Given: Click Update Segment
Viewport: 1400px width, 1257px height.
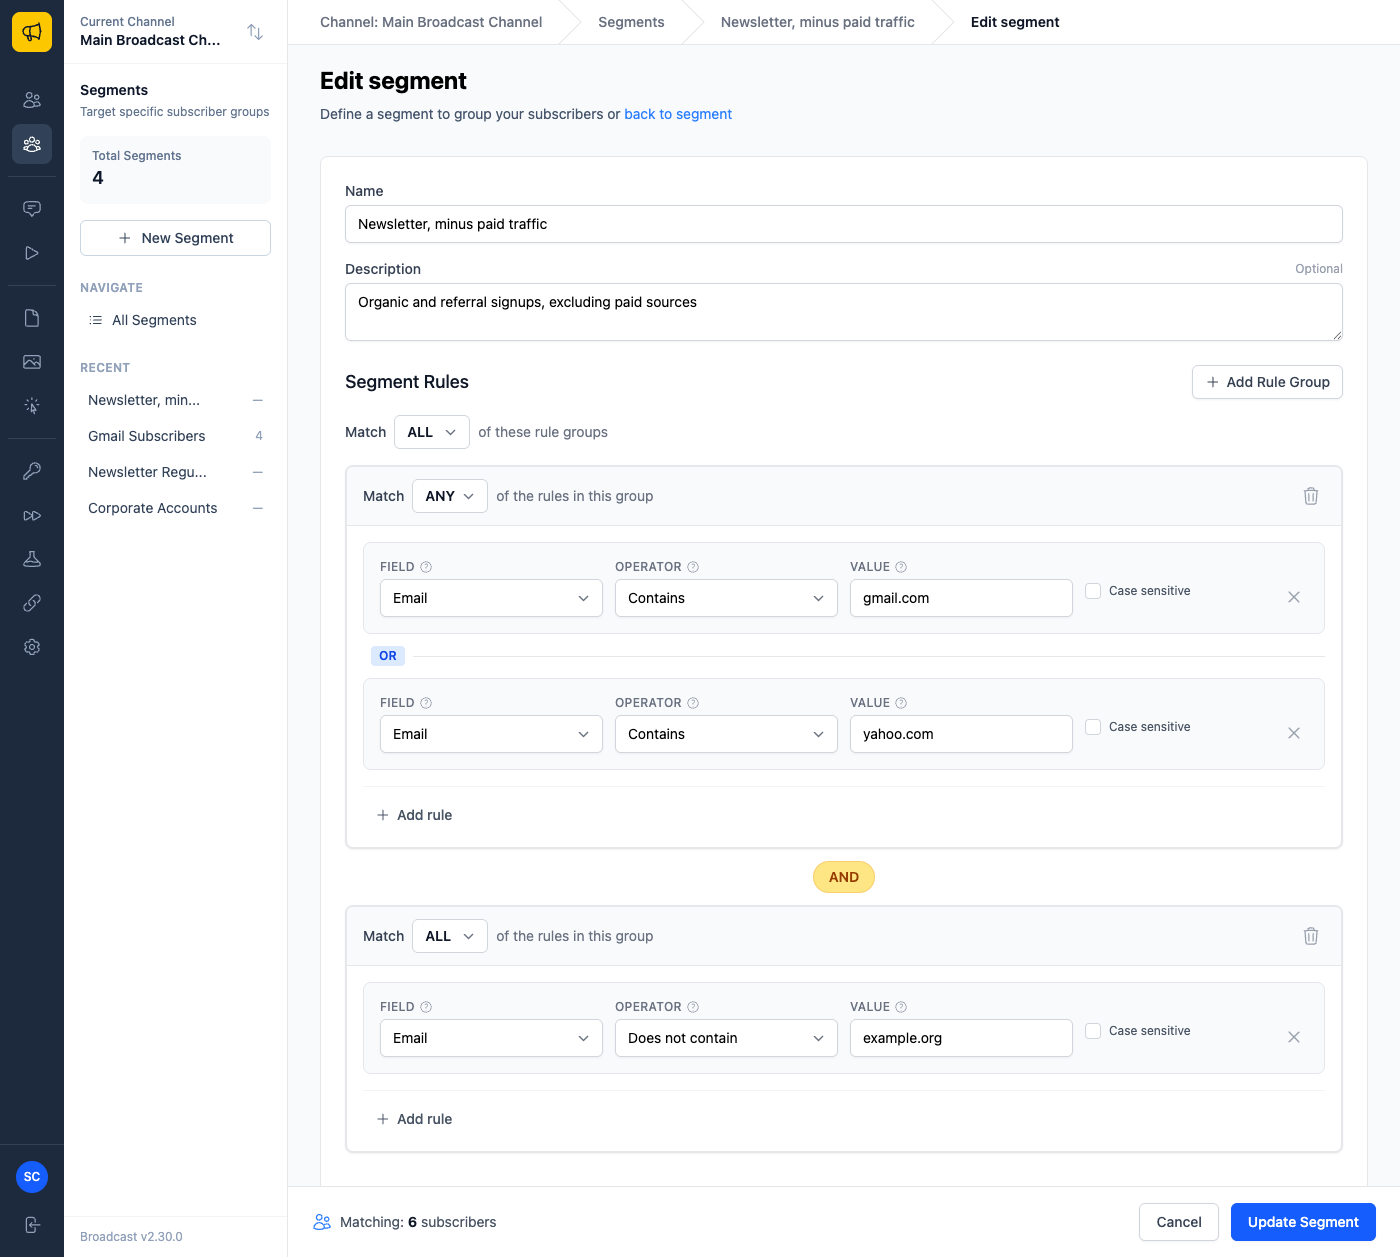Looking at the screenshot, I should click(x=1303, y=1222).
